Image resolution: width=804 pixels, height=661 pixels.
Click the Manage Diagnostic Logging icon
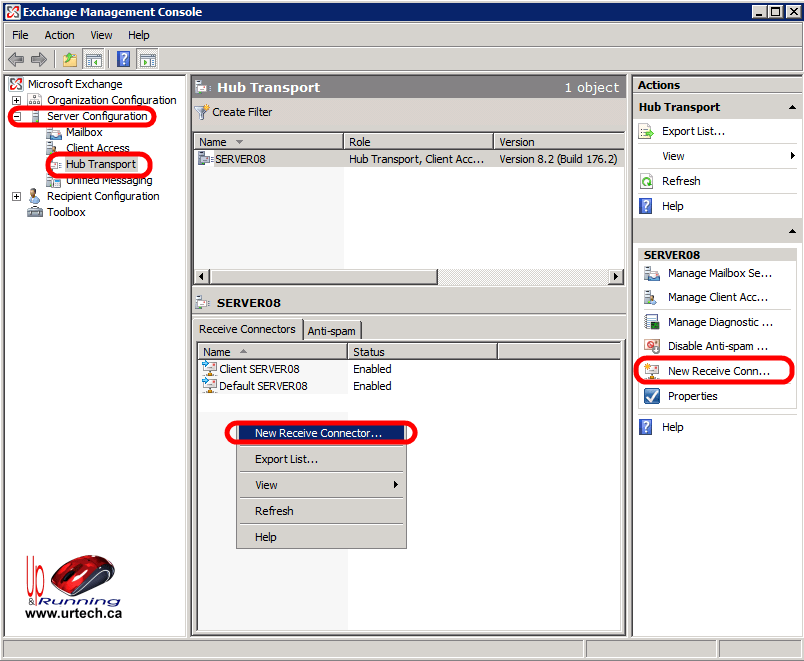point(651,322)
